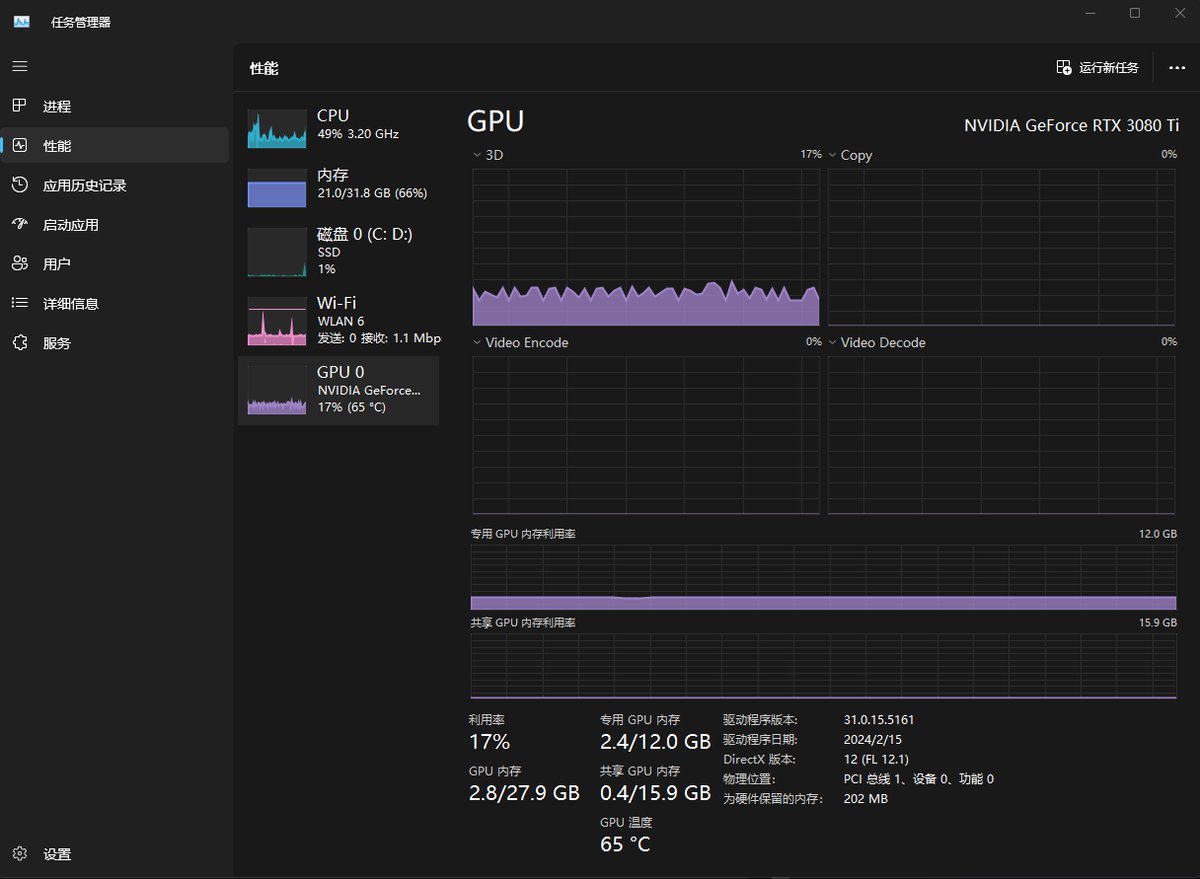Click the 2.8/27.9 GB GPU memory value
1200x879 pixels.
point(524,793)
